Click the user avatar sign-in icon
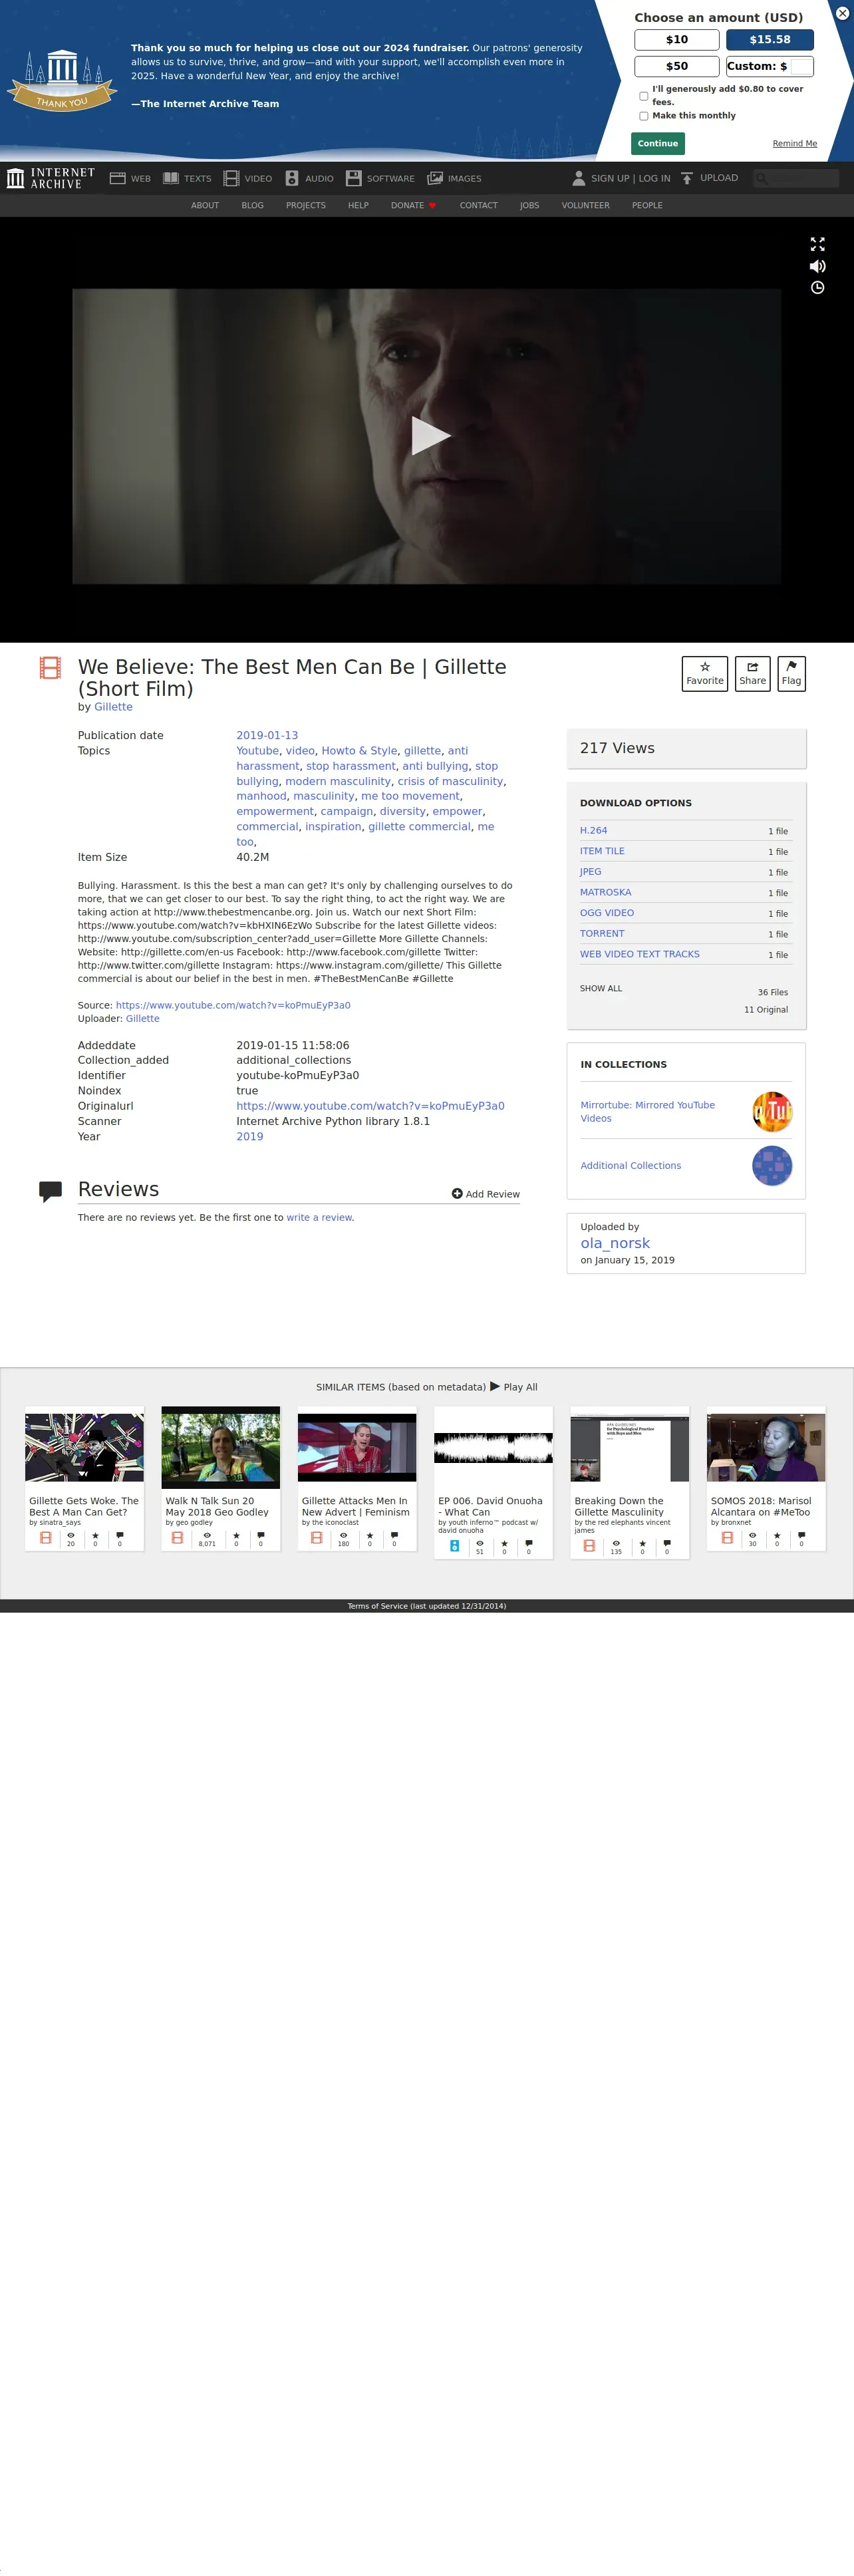The image size is (854, 2576). point(578,178)
